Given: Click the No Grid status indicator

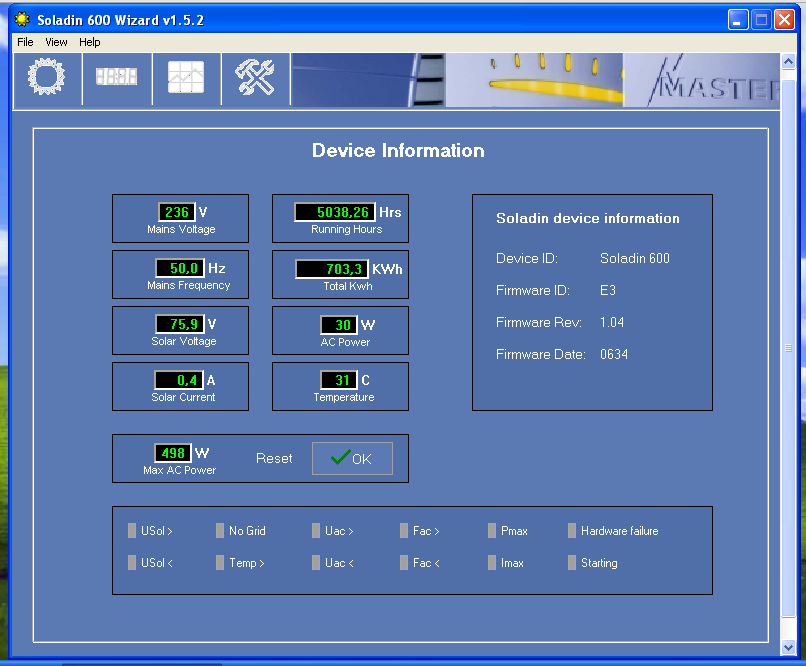Looking at the screenshot, I should click(x=220, y=531).
